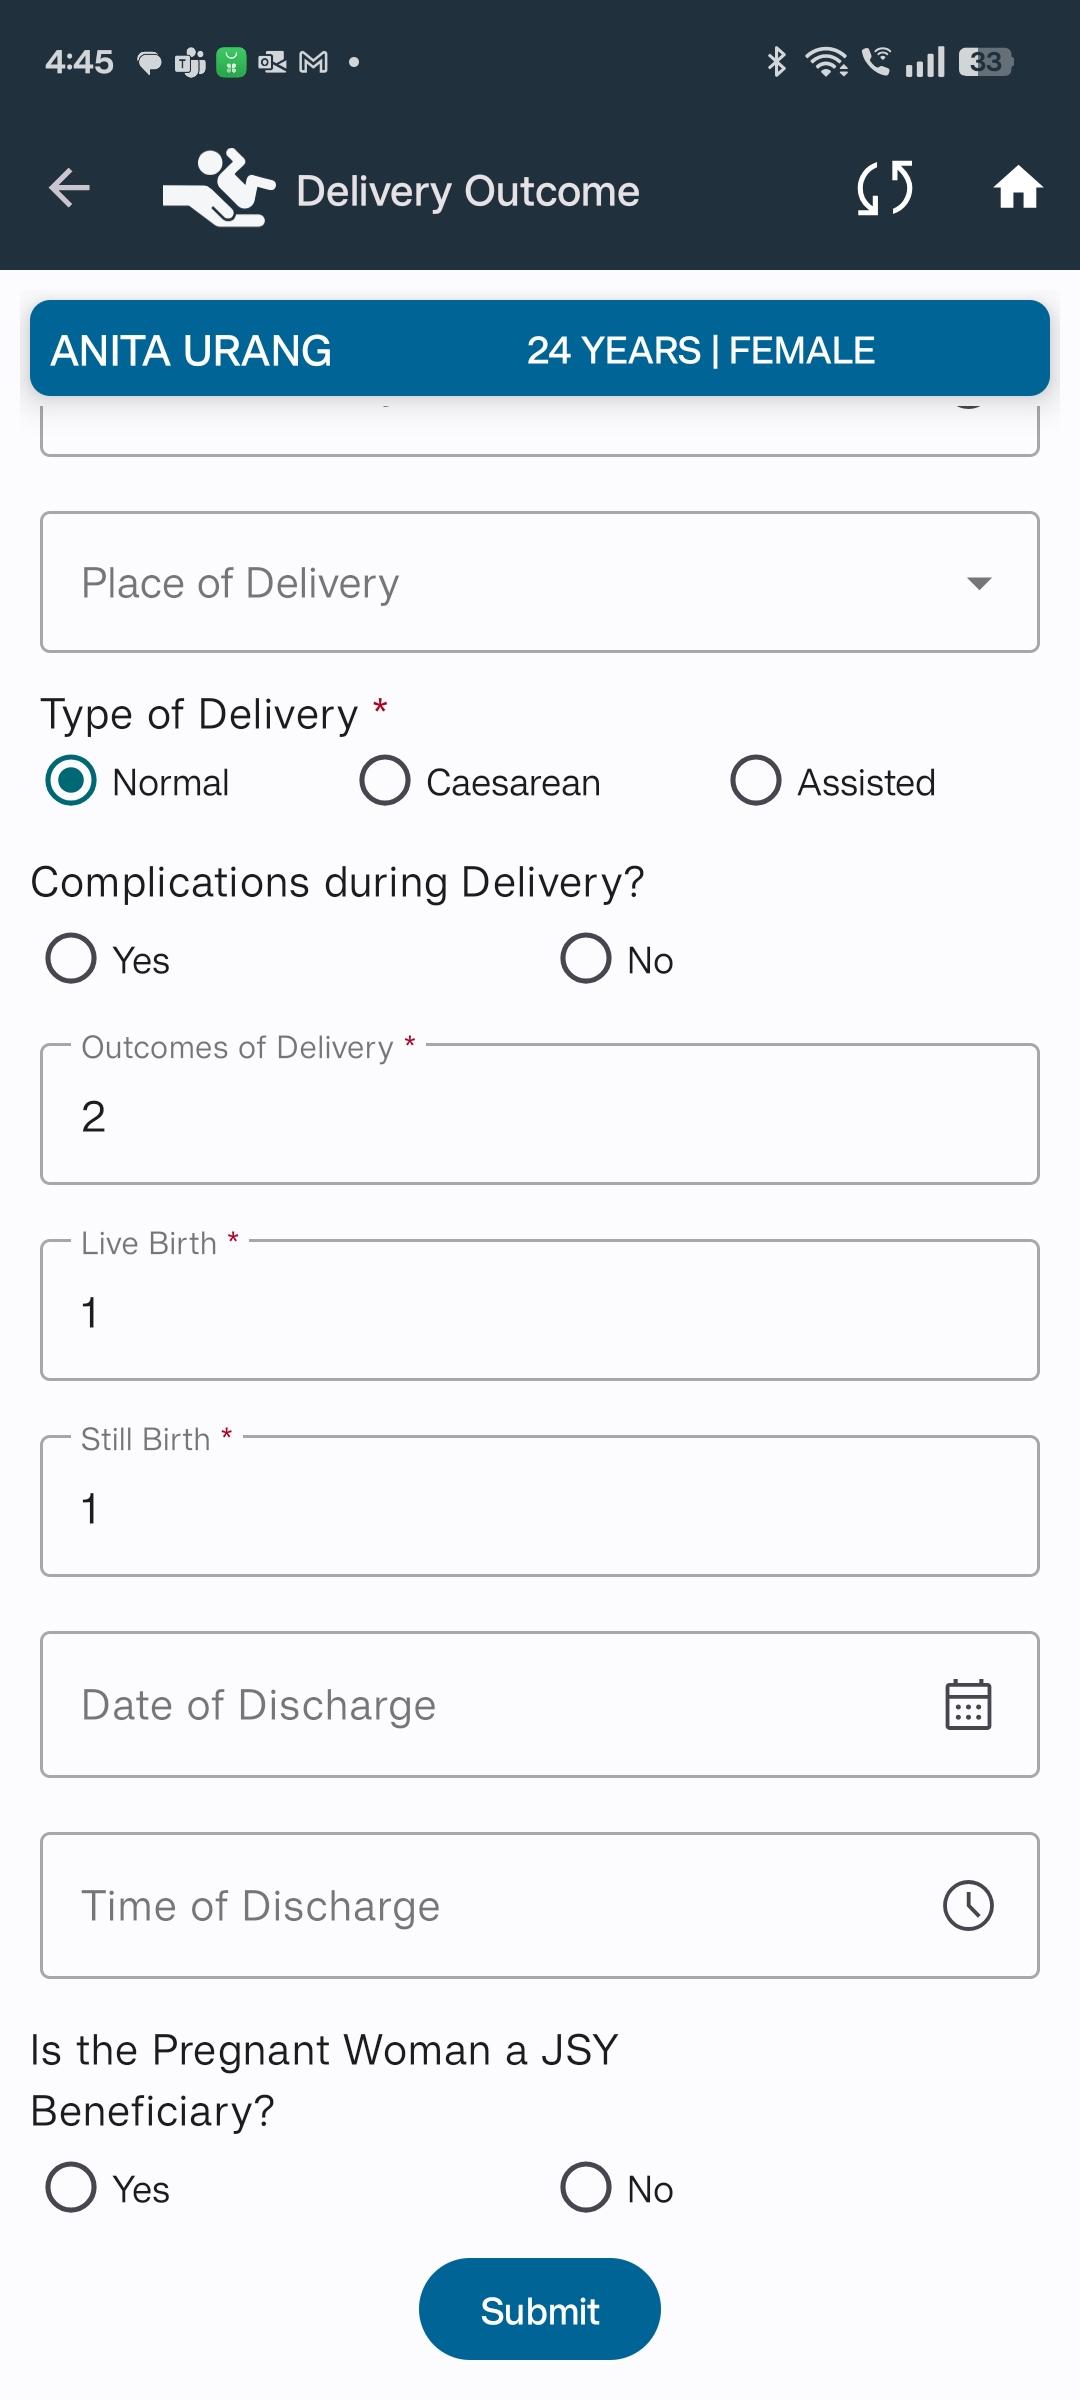Focus the Outcomes of Delivery field
1080x2400 pixels.
[x=540, y=1114]
